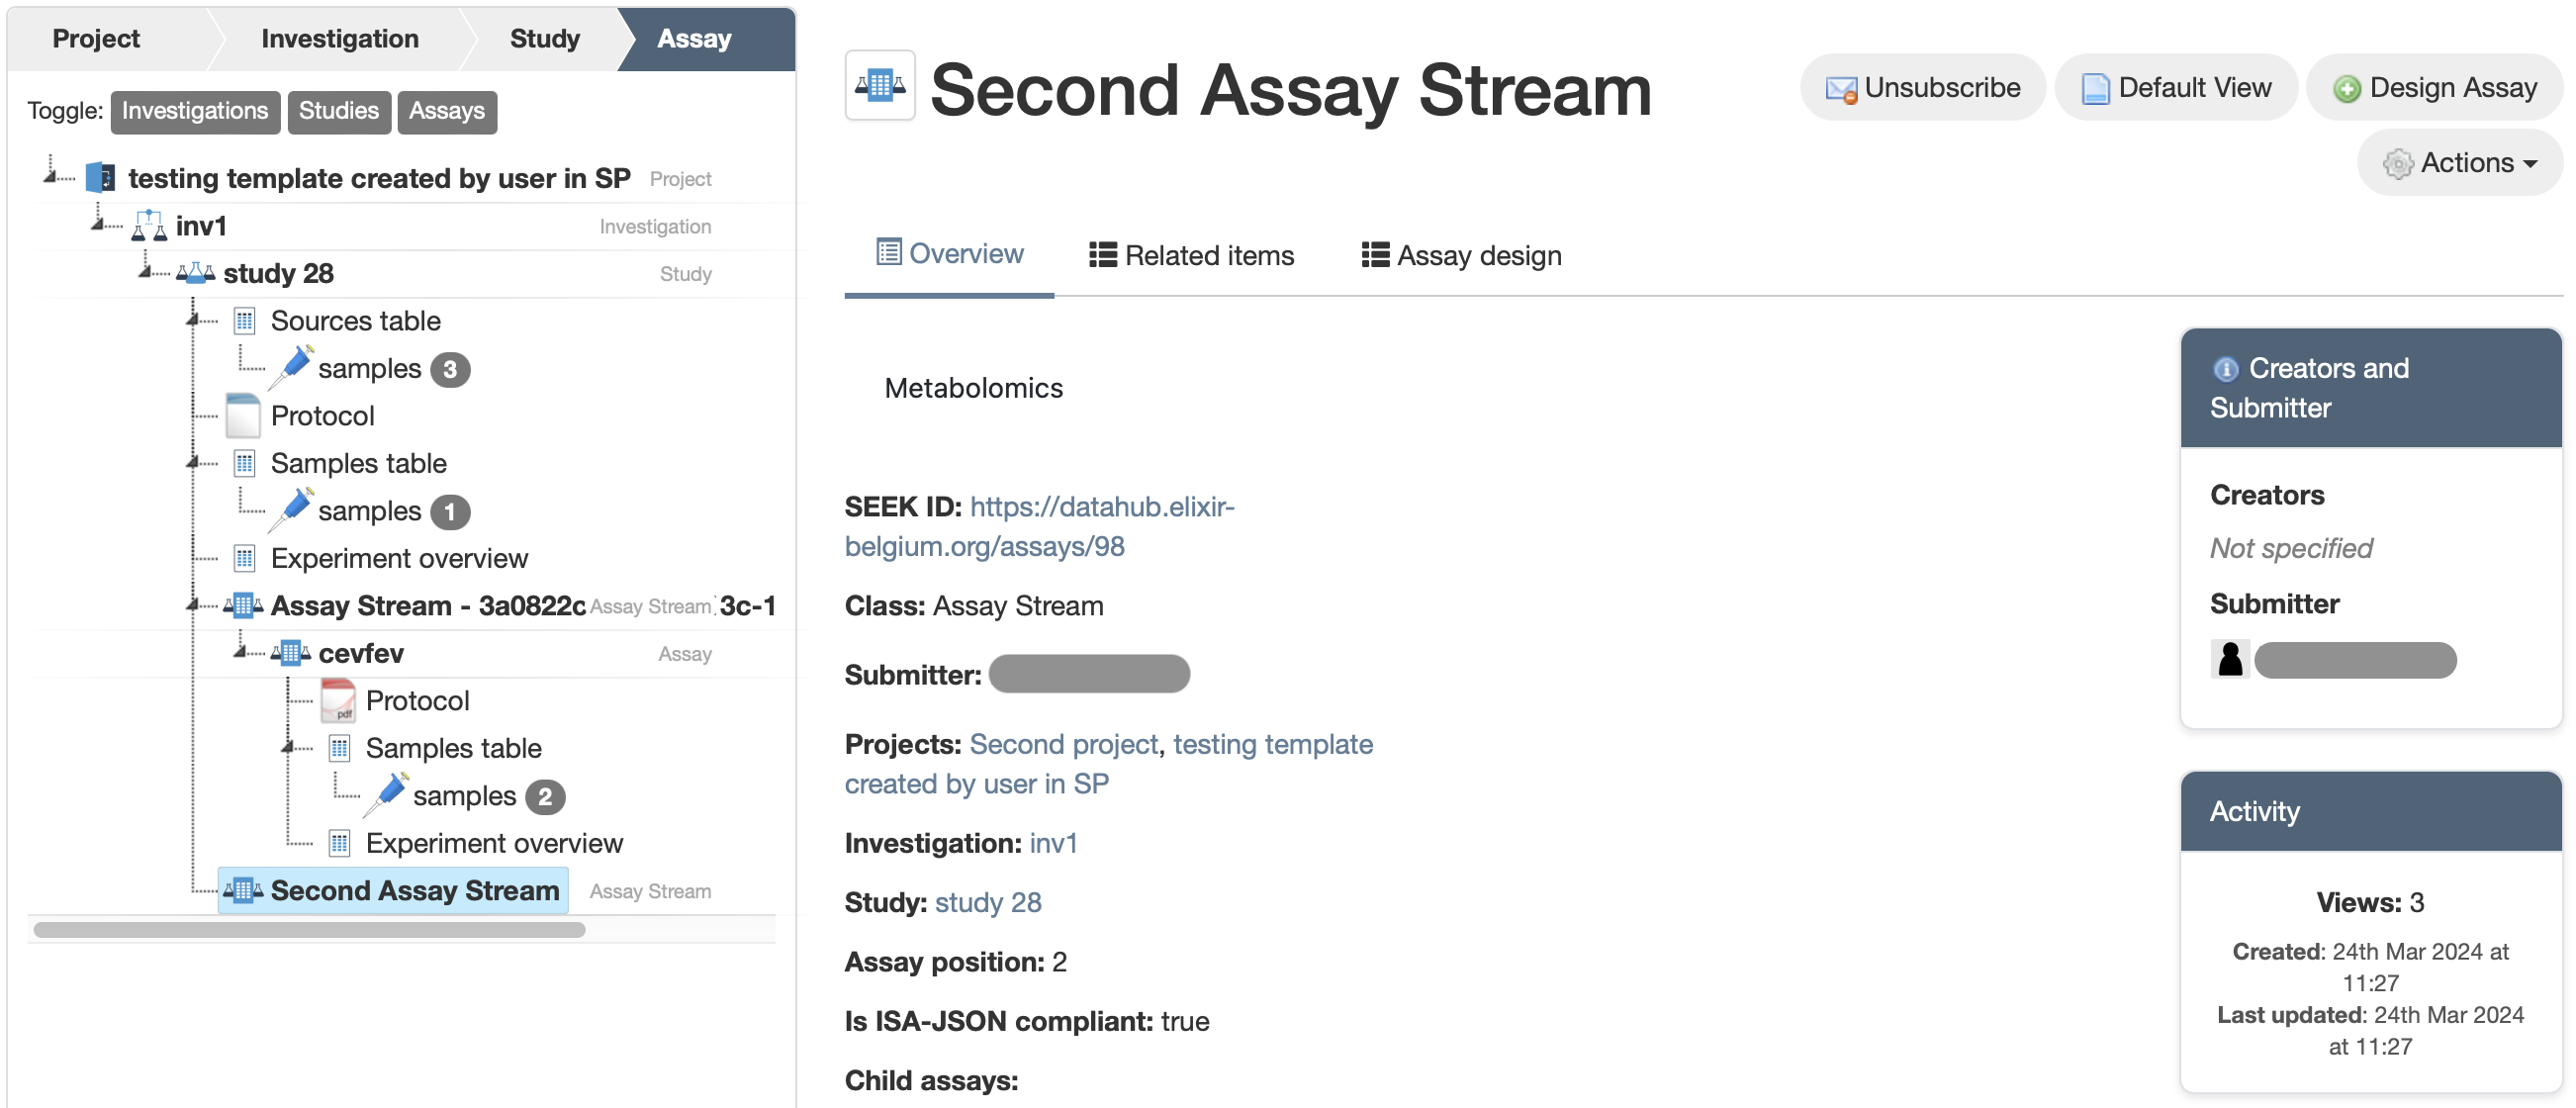Collapse the inv1 investigation node

[x=99, y=224]
